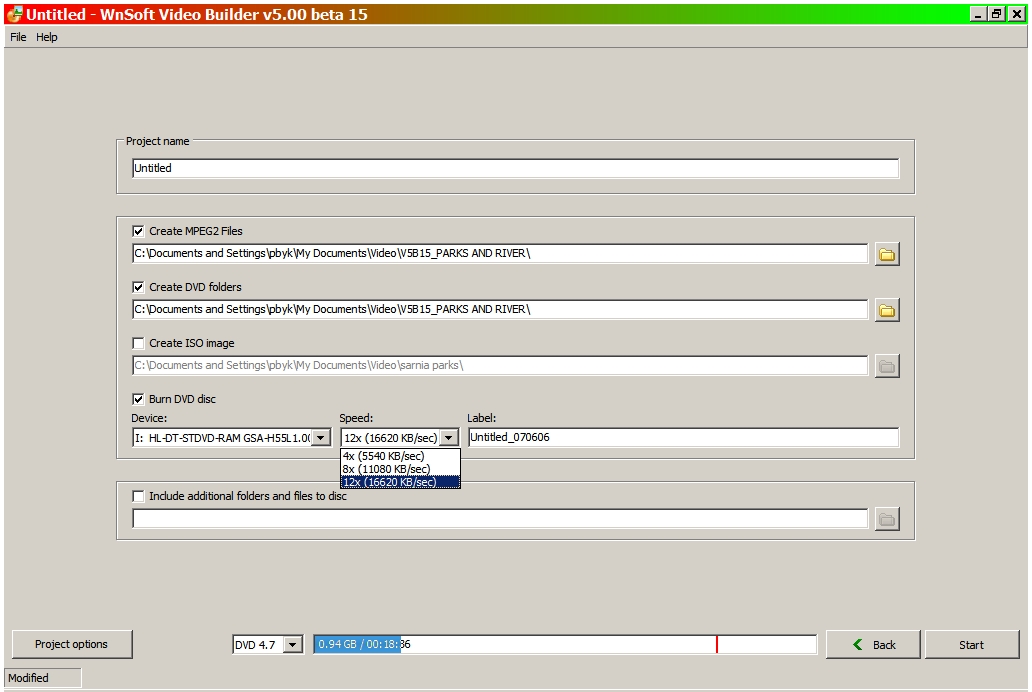
Task: Choose 8x (11080 KB/sec) burn speed
Action: (x=400, y=469)
